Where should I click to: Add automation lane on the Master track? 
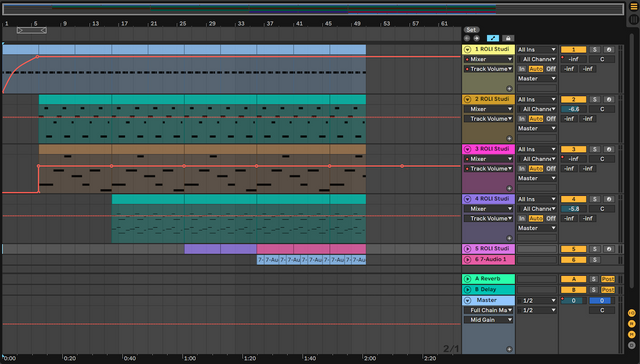509,349
